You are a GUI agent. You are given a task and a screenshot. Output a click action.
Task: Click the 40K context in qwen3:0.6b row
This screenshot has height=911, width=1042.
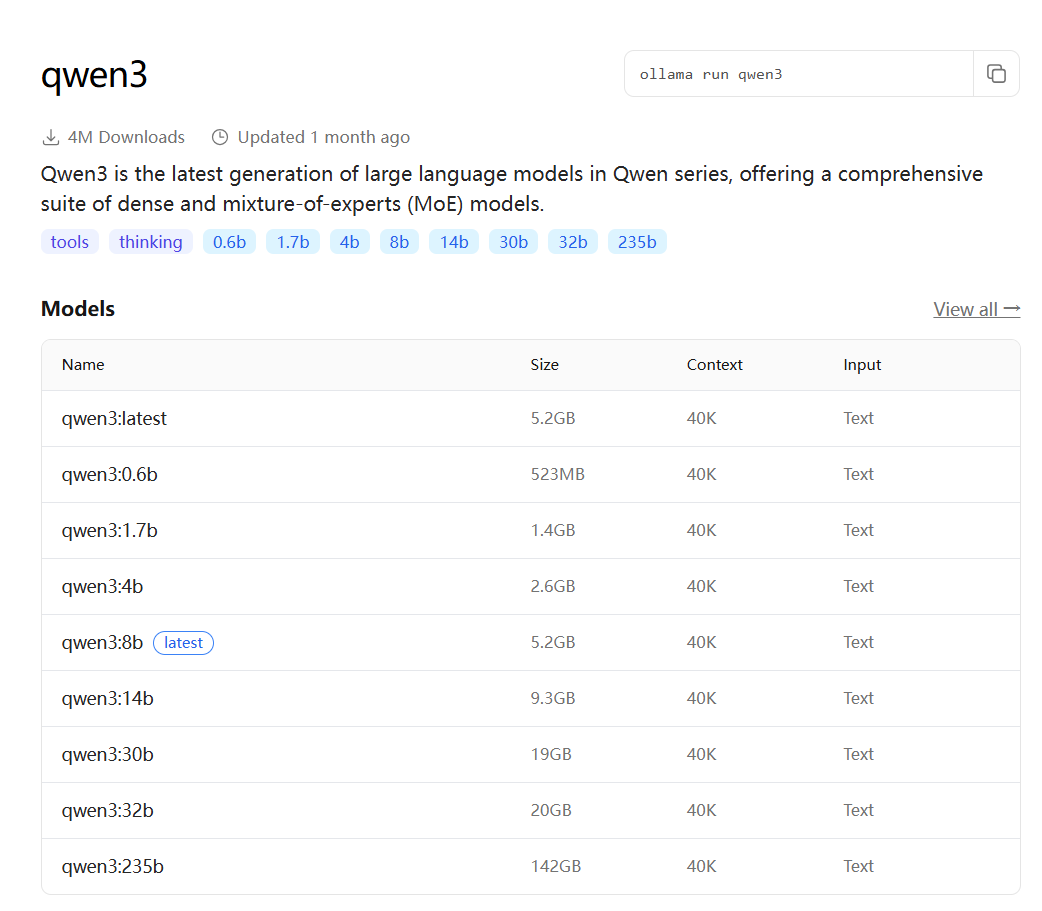[702, 474]
